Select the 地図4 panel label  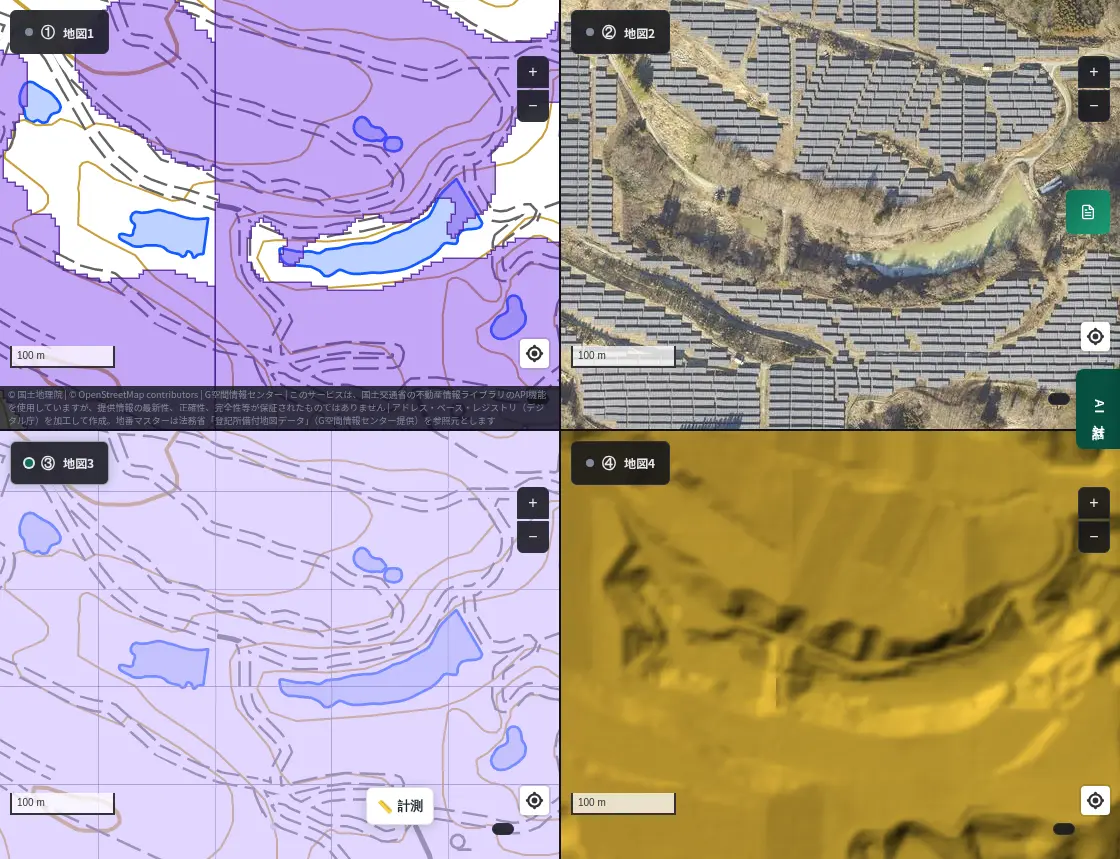(x=621, y=463)
